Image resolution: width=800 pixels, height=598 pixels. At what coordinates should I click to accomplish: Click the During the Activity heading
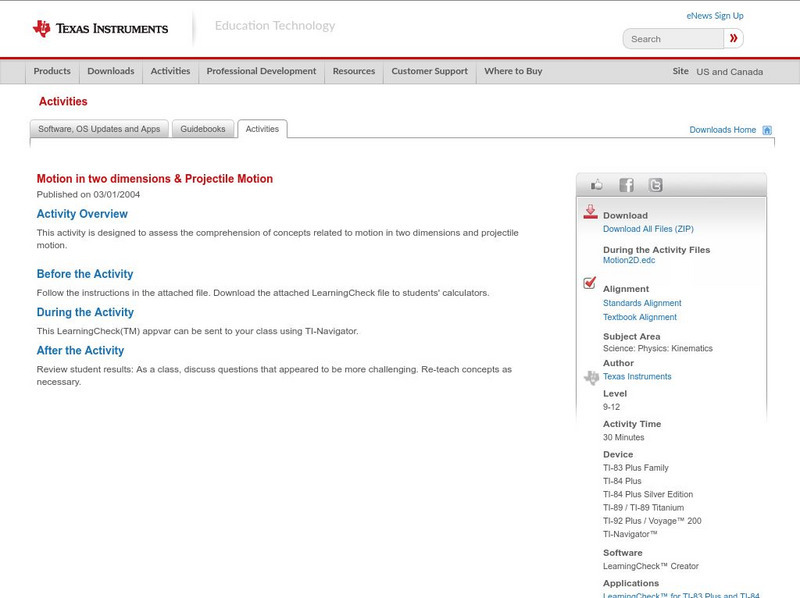coord(85,312)
